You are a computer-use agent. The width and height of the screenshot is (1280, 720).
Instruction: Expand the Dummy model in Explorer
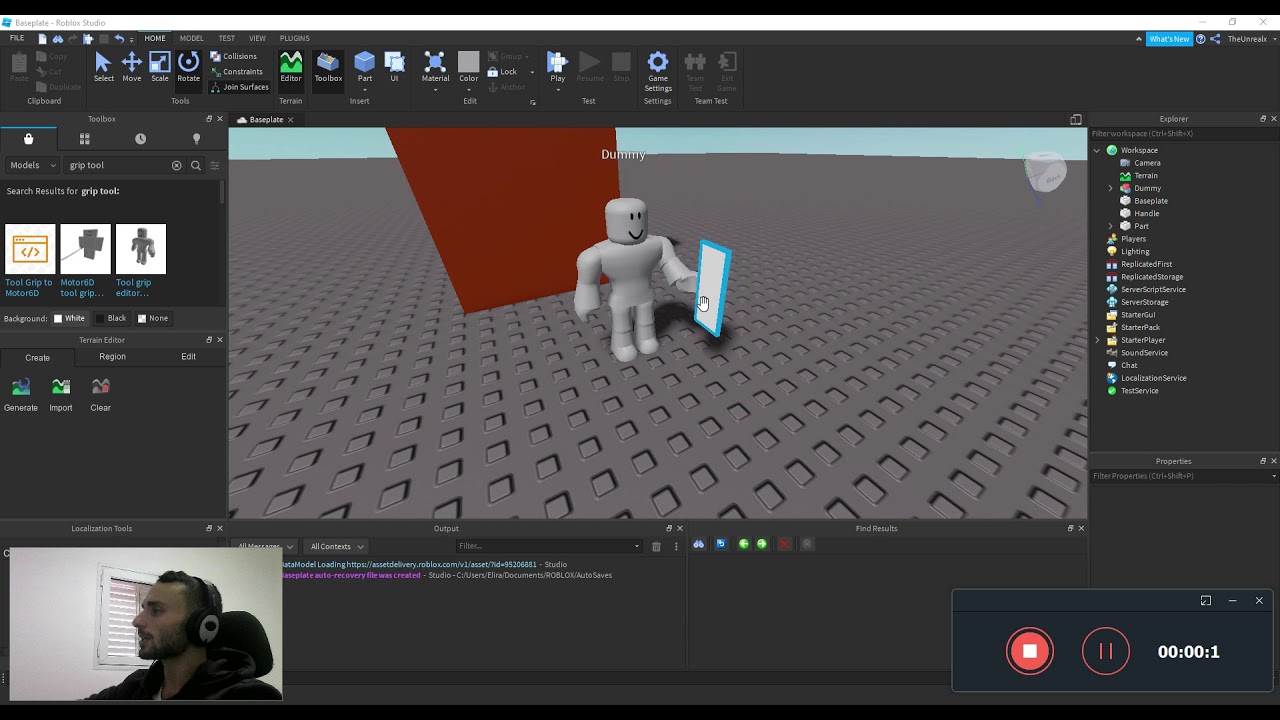point(1110,188)
